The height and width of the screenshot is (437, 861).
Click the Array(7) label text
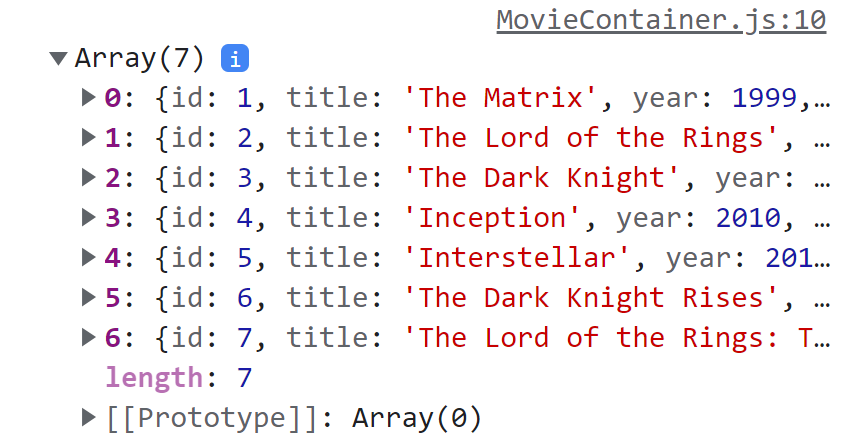coord(139,58)
